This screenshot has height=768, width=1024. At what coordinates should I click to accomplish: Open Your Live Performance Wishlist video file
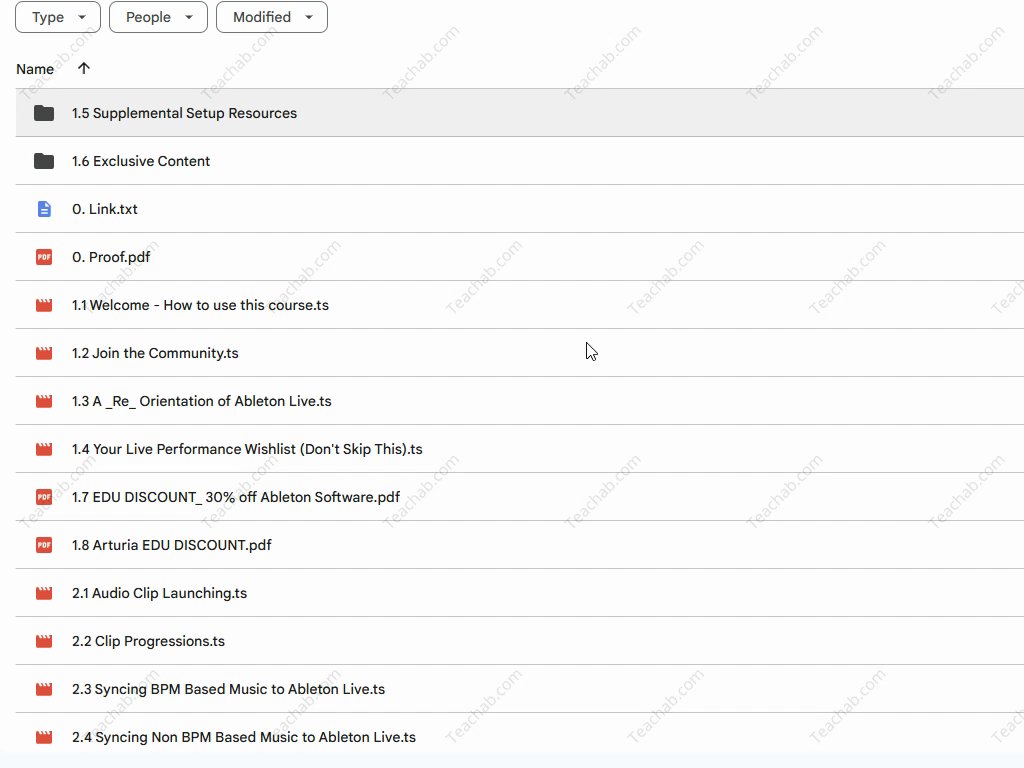click(247, 449)
